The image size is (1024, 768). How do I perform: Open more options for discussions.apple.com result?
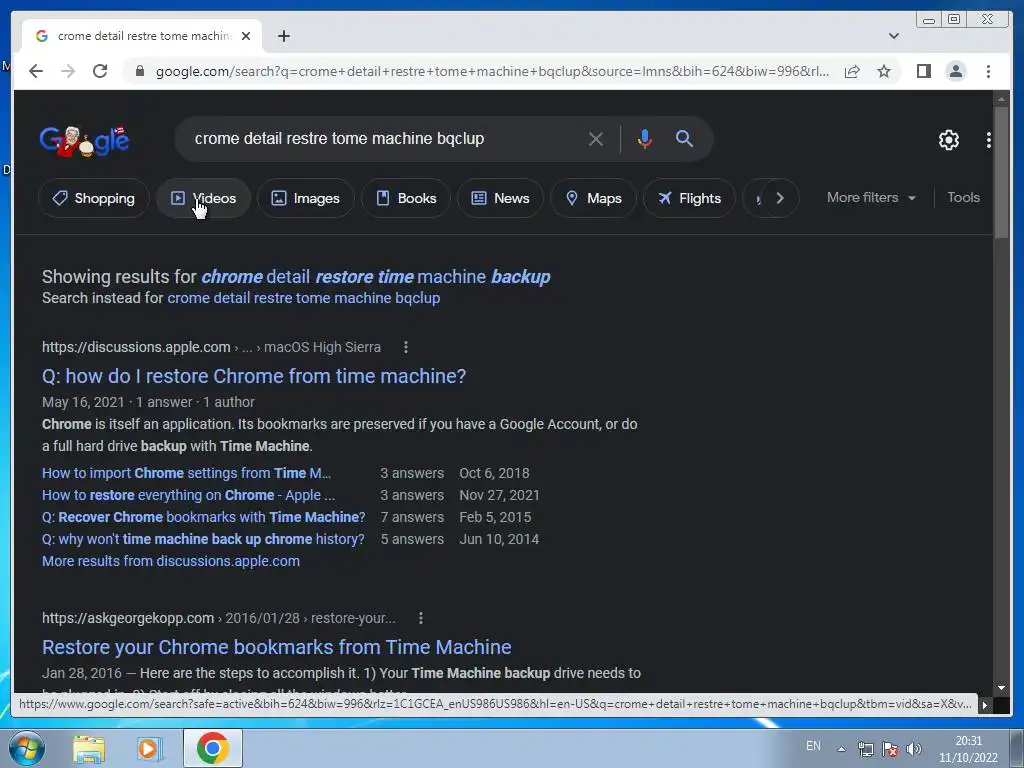coord(406,347)
